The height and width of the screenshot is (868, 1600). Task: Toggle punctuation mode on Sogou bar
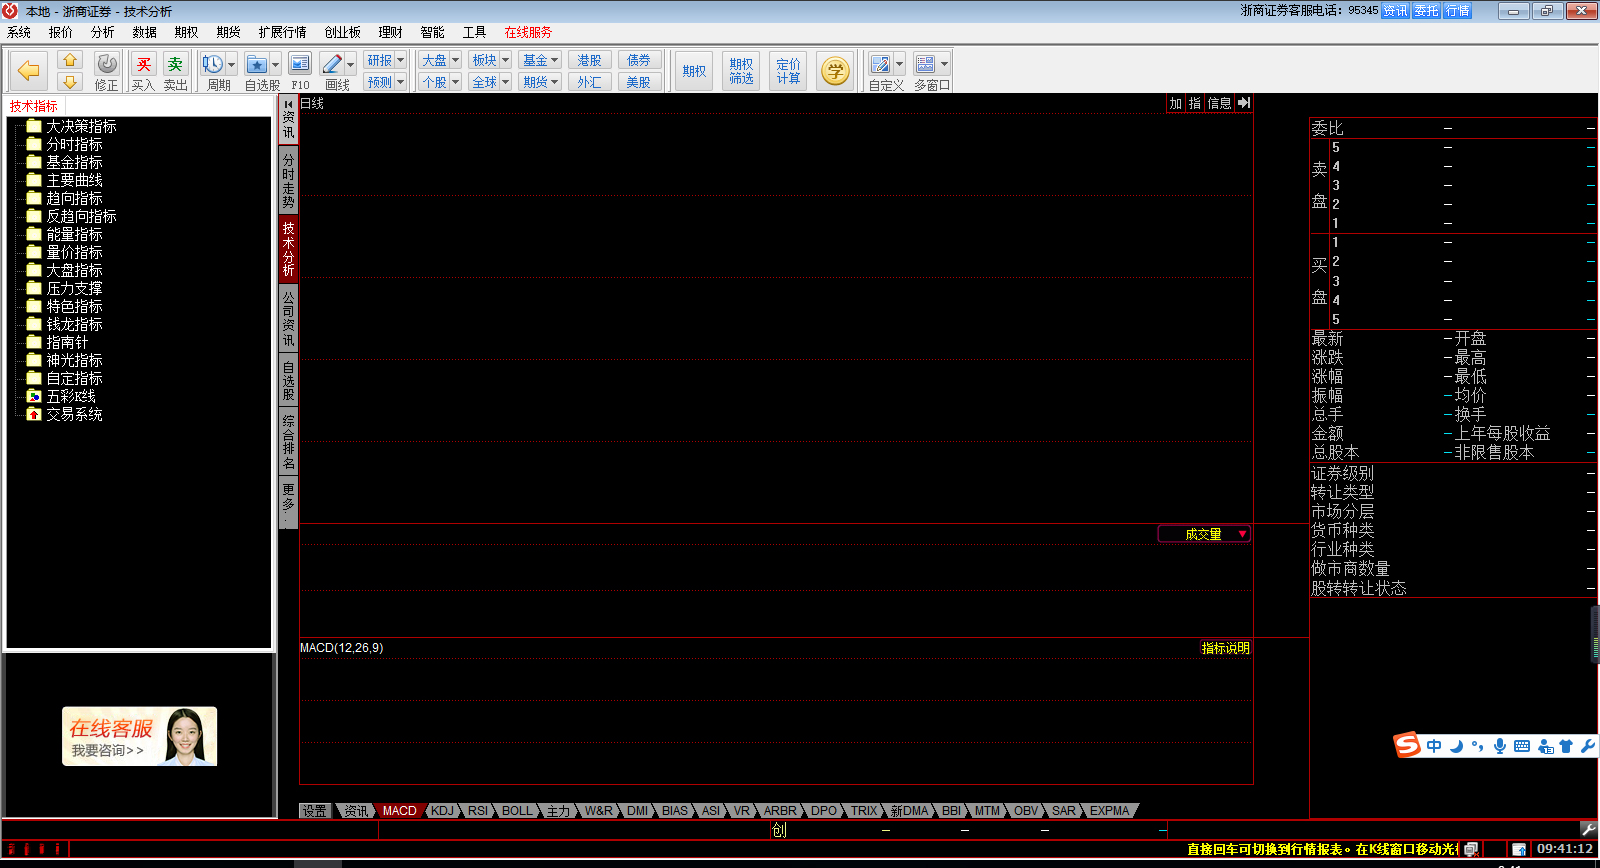pos(1478,746)
